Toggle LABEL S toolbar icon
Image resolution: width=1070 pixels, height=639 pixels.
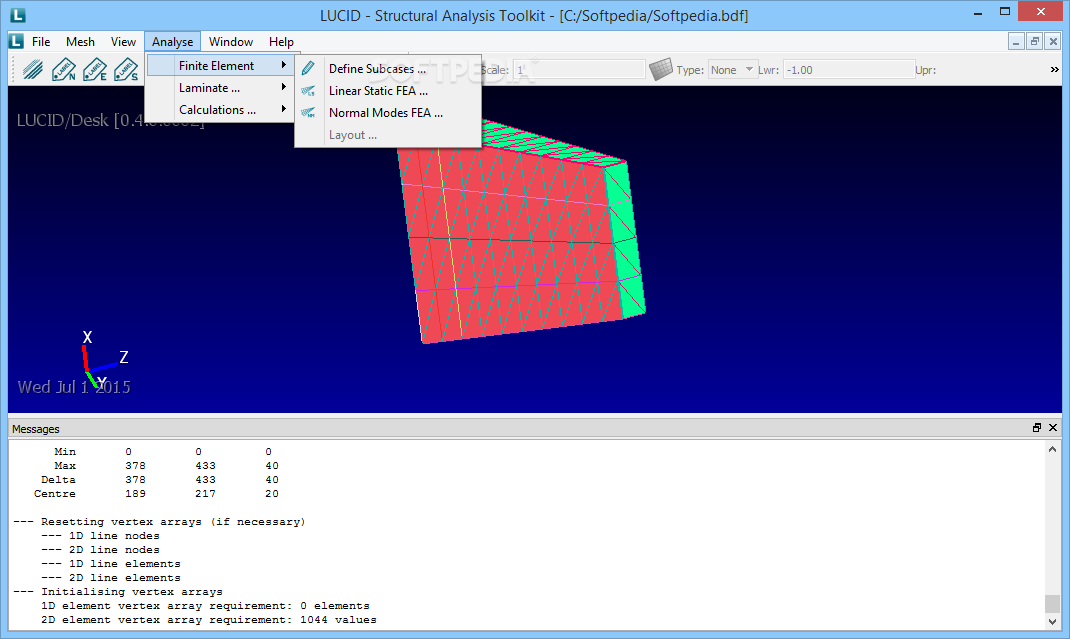(x=126, y=70)
